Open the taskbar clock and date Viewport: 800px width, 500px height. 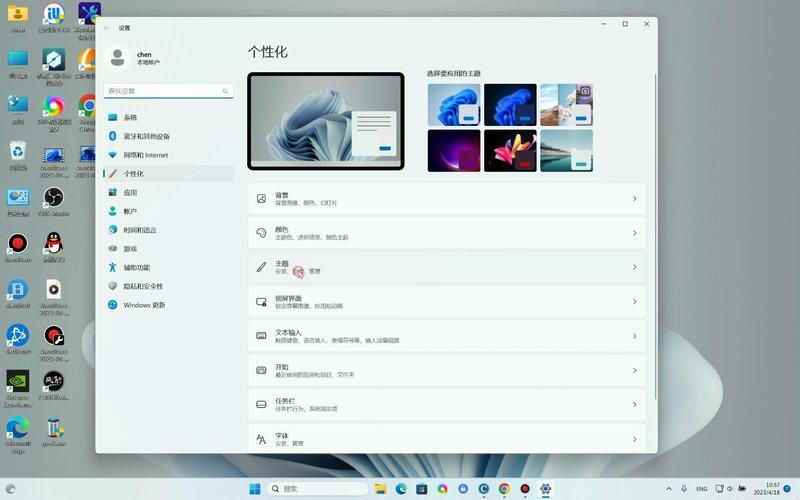coord(767,489)
